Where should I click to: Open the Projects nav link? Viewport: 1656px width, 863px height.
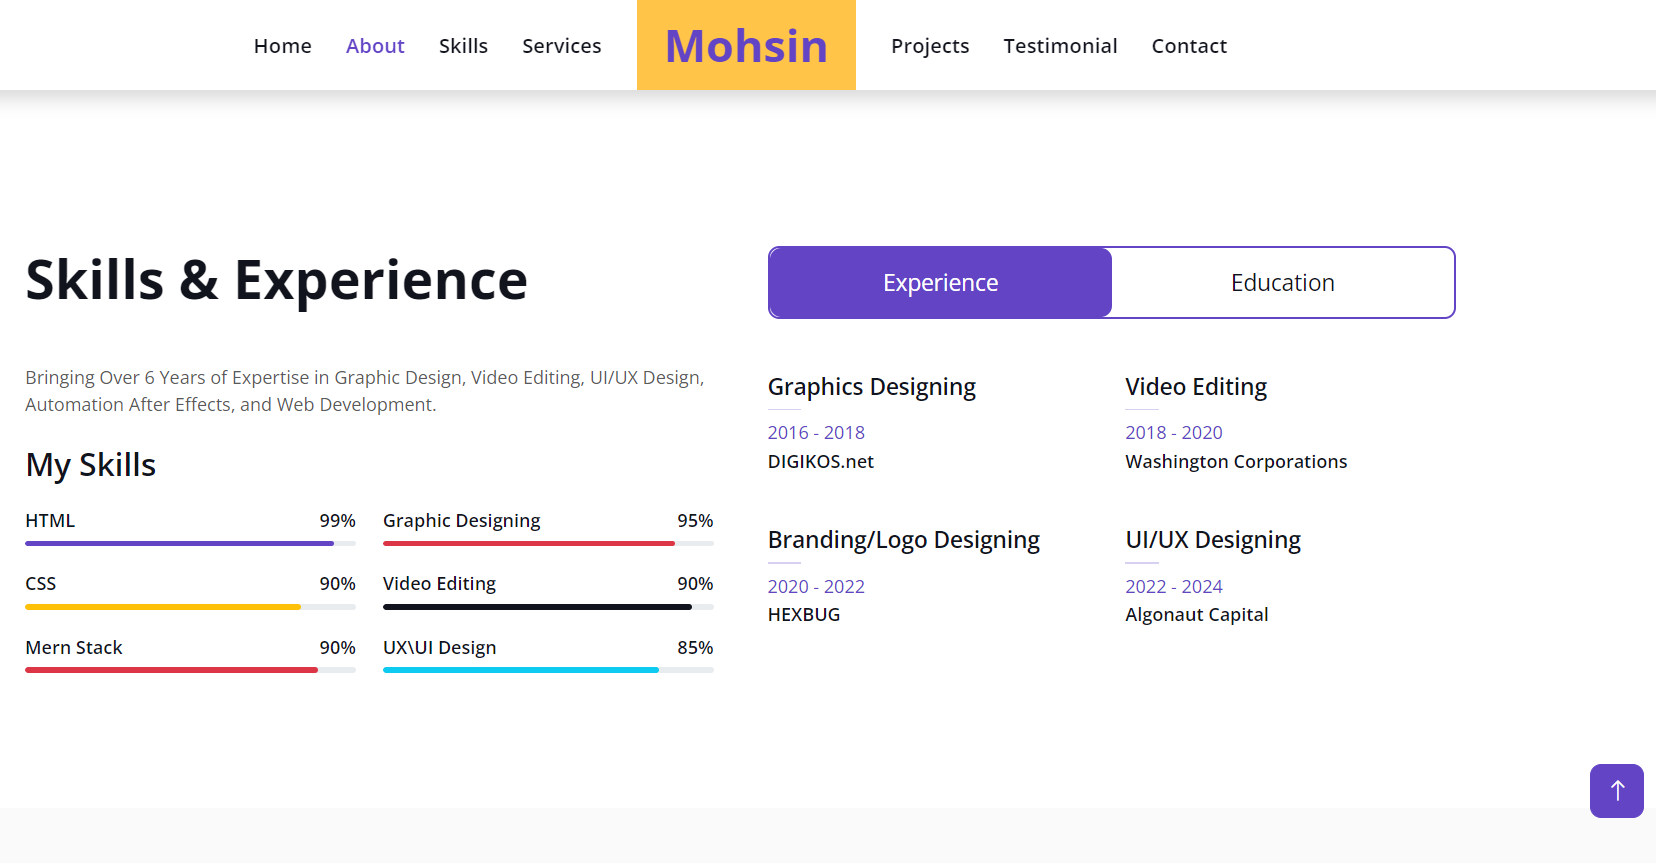[930, 46]
